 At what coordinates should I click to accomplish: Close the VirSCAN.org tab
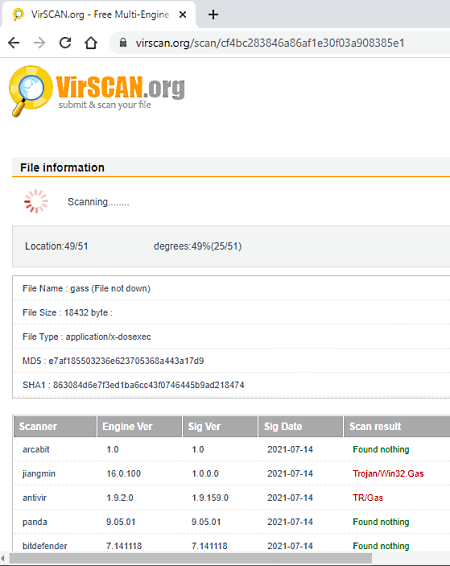click(183, 15)
